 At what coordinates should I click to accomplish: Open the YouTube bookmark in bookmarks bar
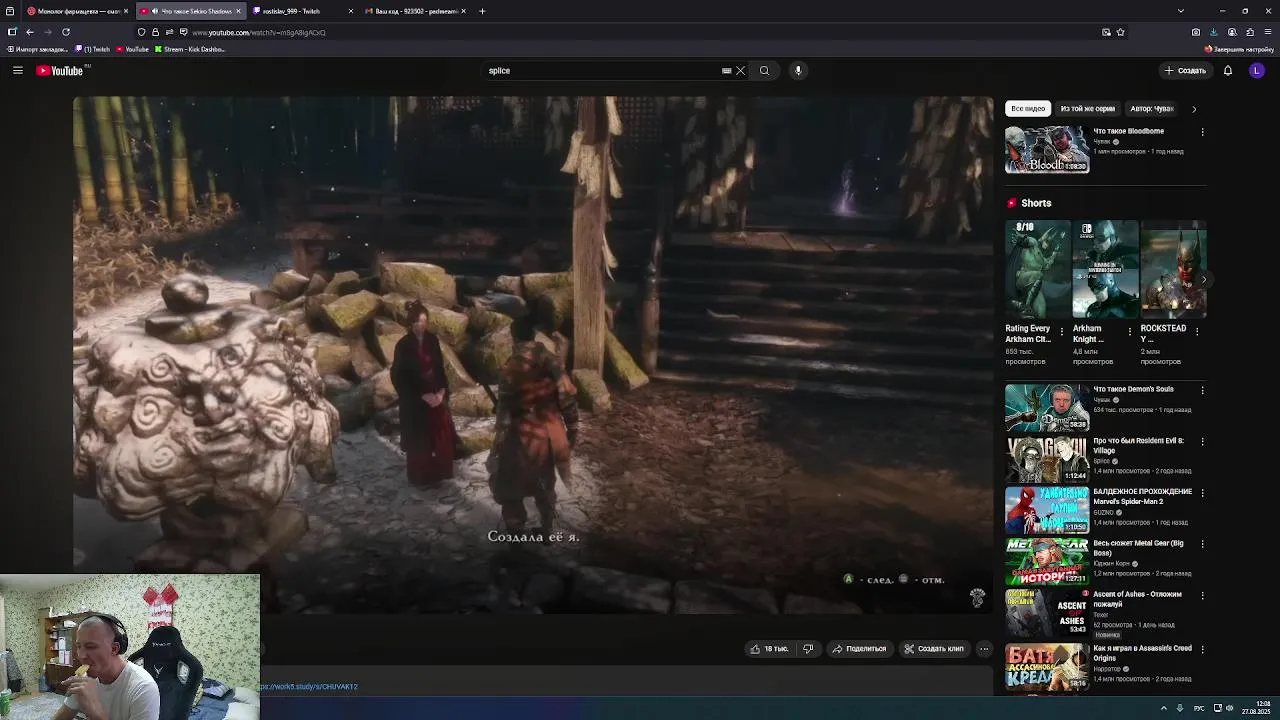[132, 49]
